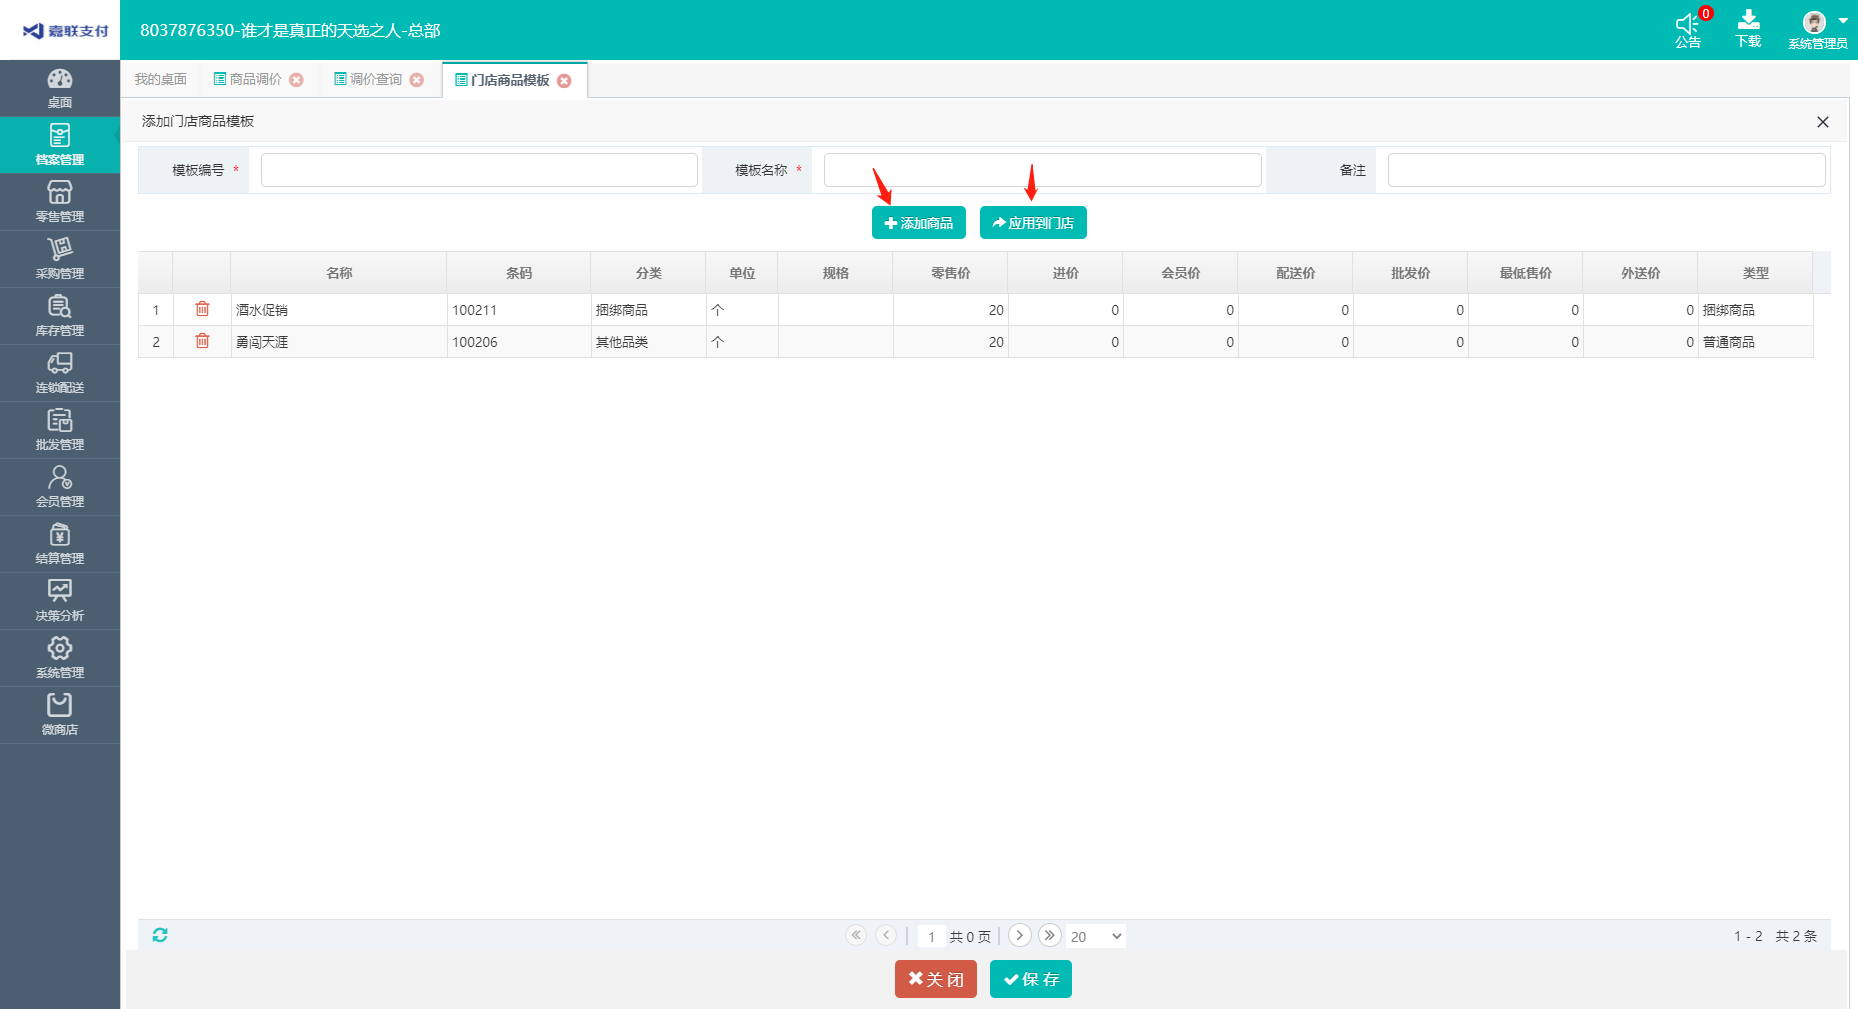
Task: Switch to the 我的桌面 tab
Action: click(x=161, y=79)
